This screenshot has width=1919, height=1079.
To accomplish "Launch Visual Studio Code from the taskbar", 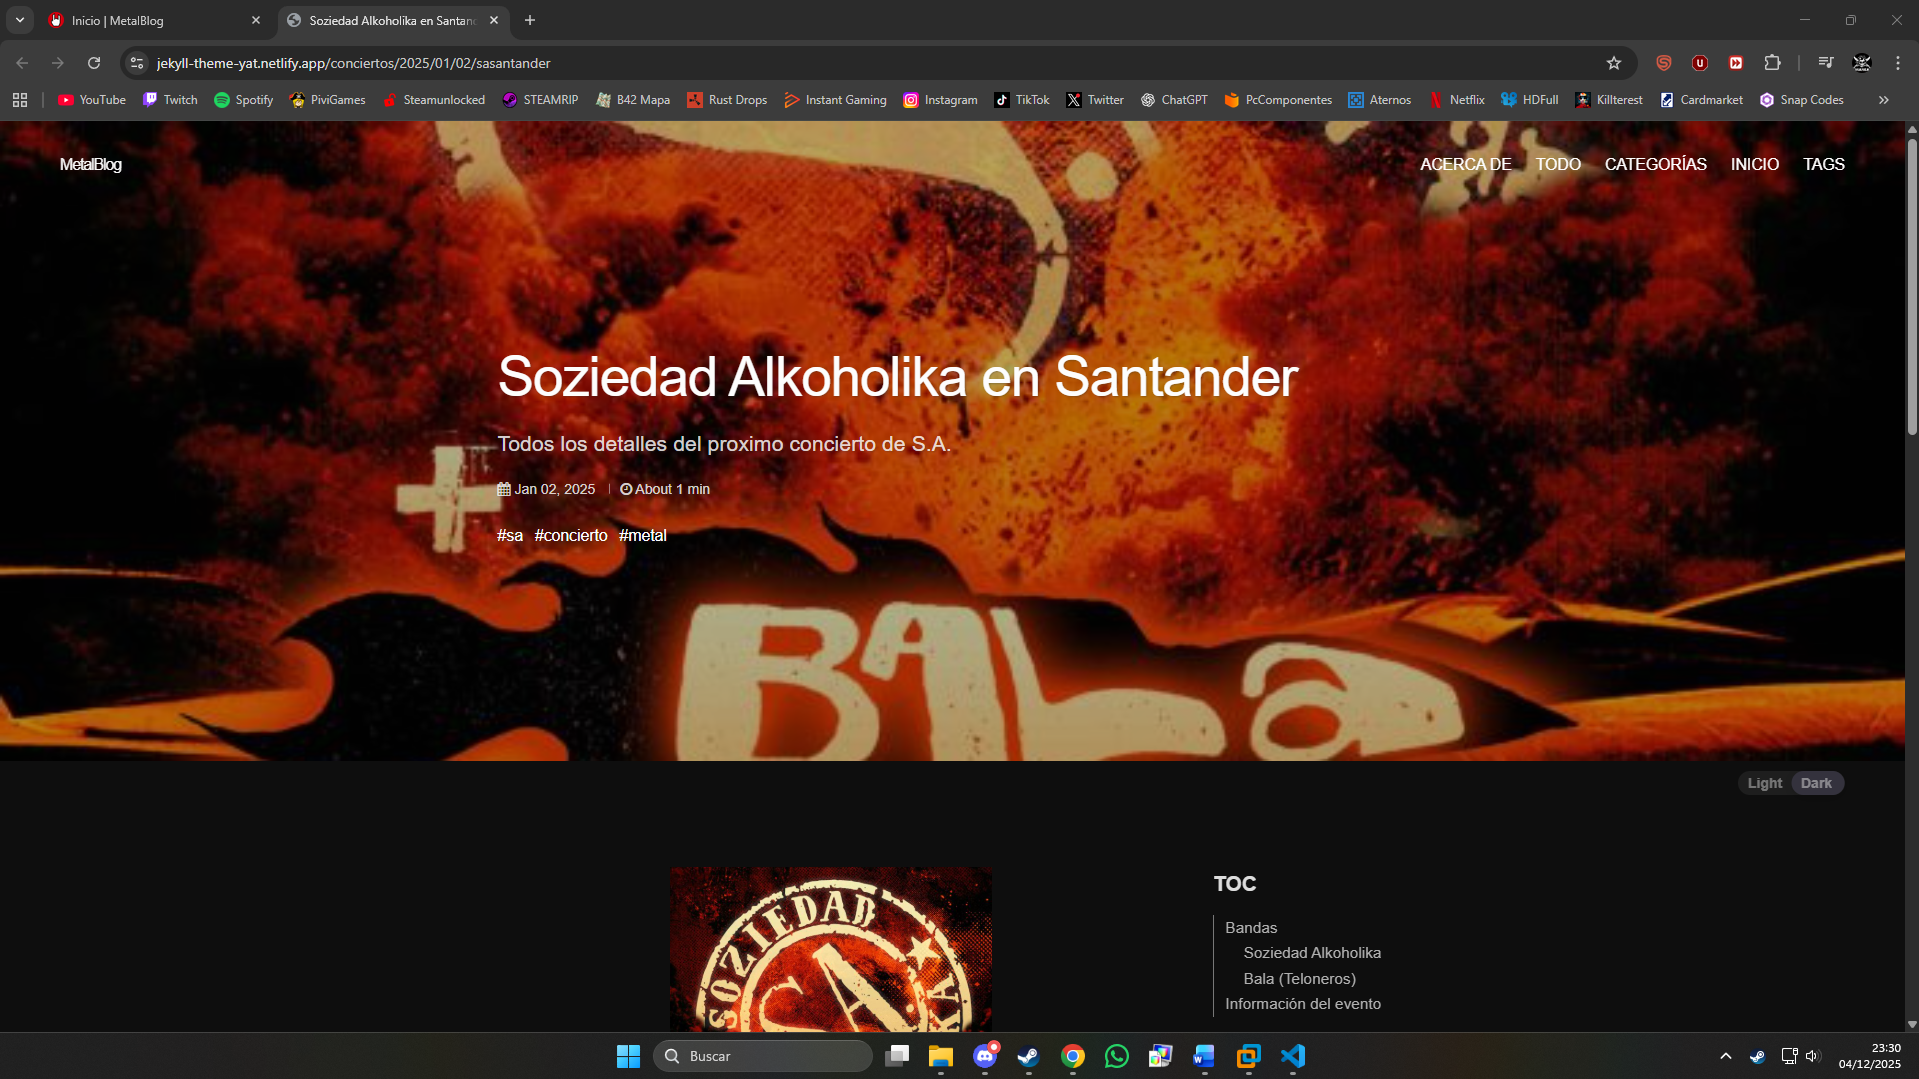I will click(1293, 1056).
